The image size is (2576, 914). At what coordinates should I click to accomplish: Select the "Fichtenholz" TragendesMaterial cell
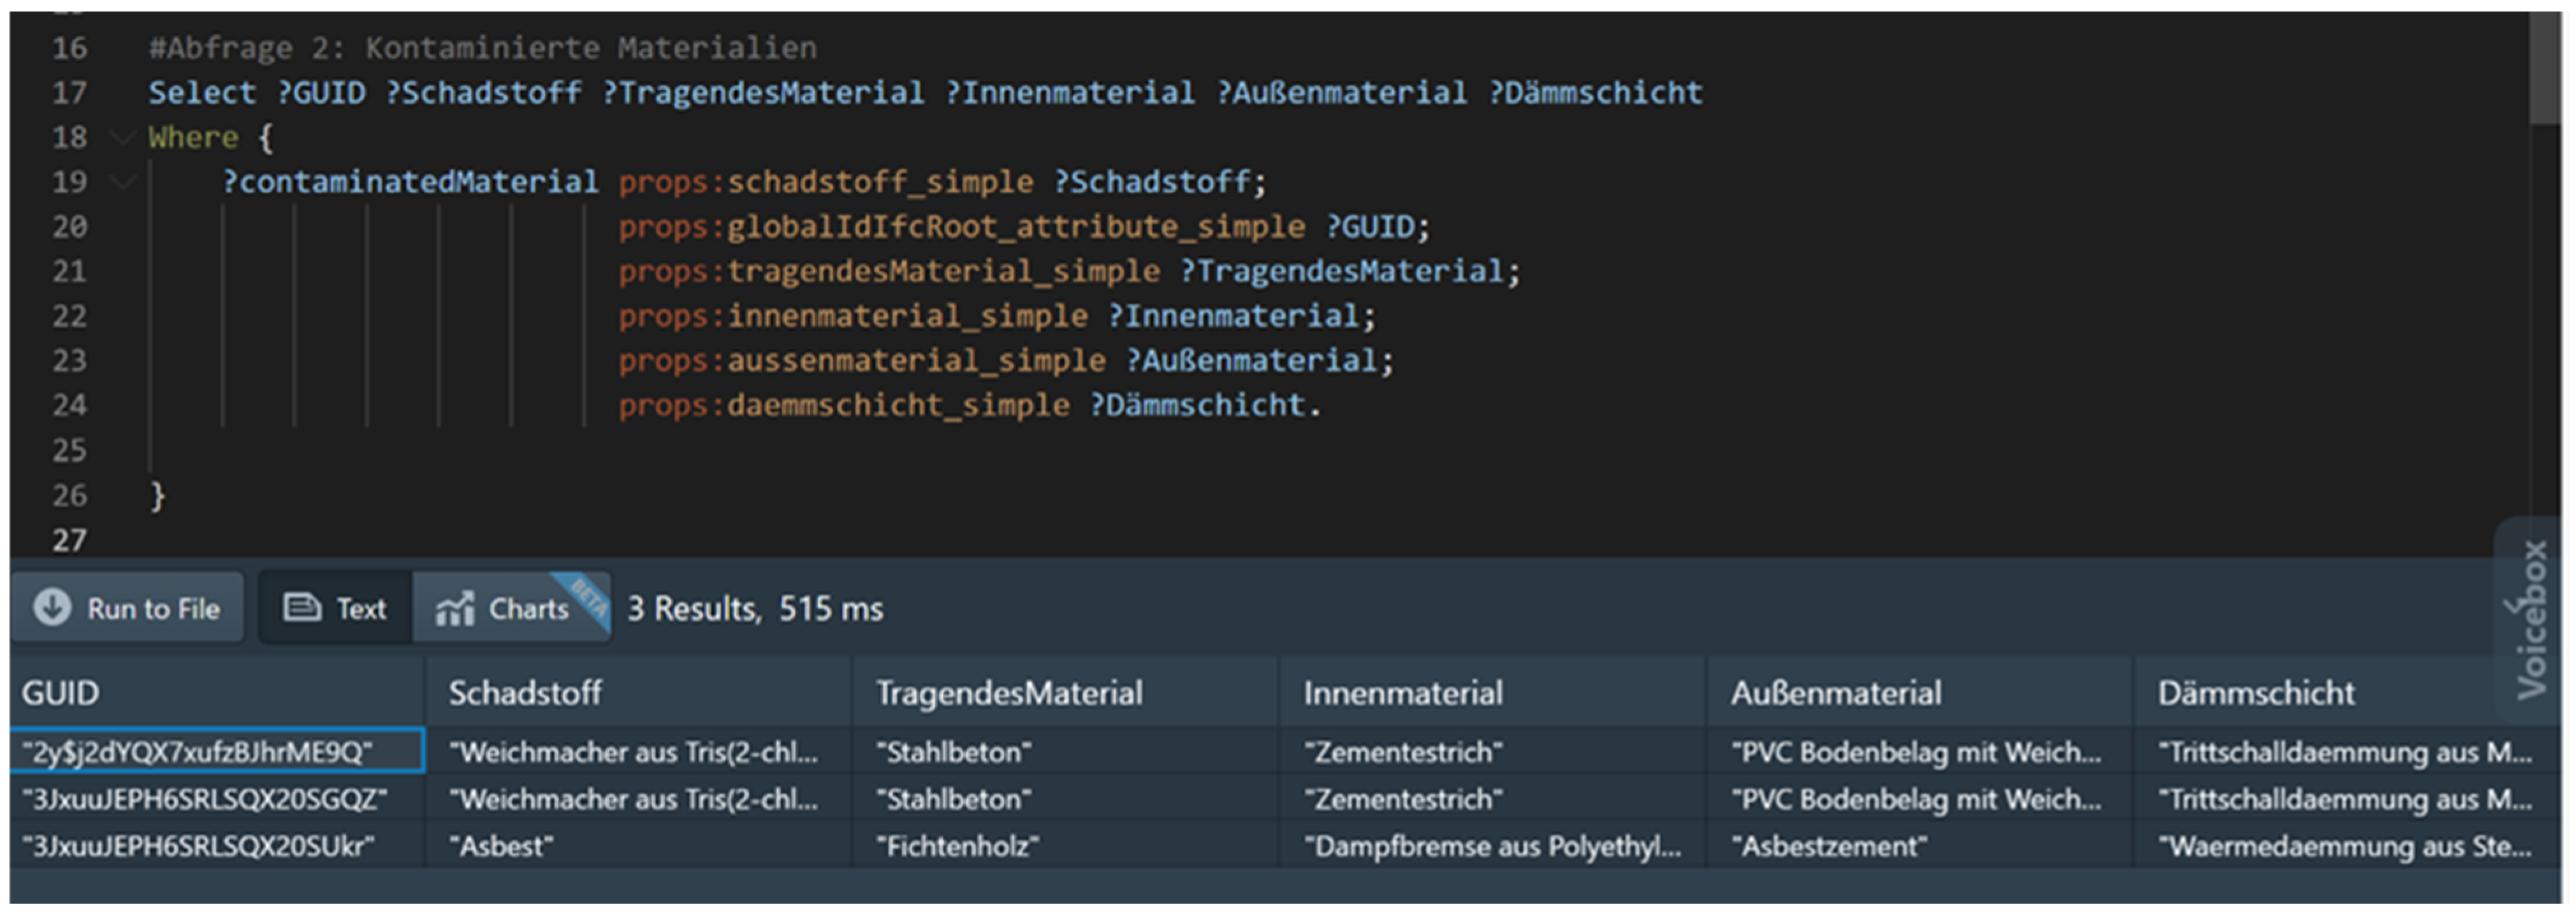tap(957, 846)
